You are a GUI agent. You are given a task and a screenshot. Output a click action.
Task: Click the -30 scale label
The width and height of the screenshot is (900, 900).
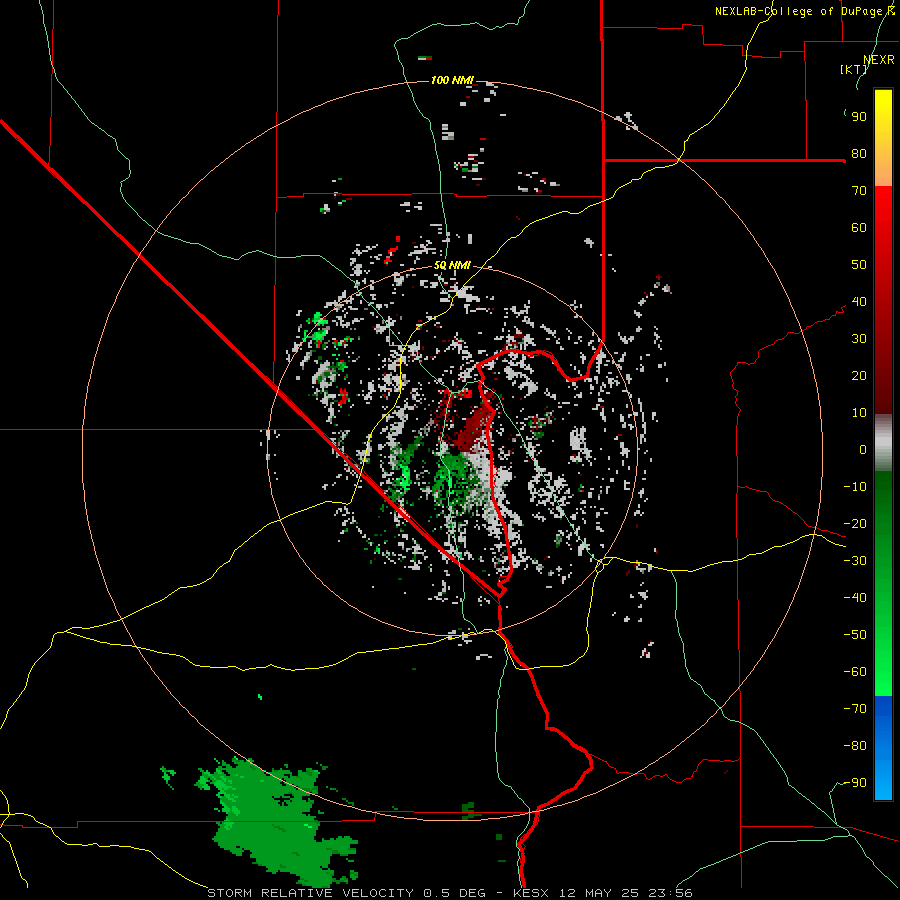(x=855, y=561)
